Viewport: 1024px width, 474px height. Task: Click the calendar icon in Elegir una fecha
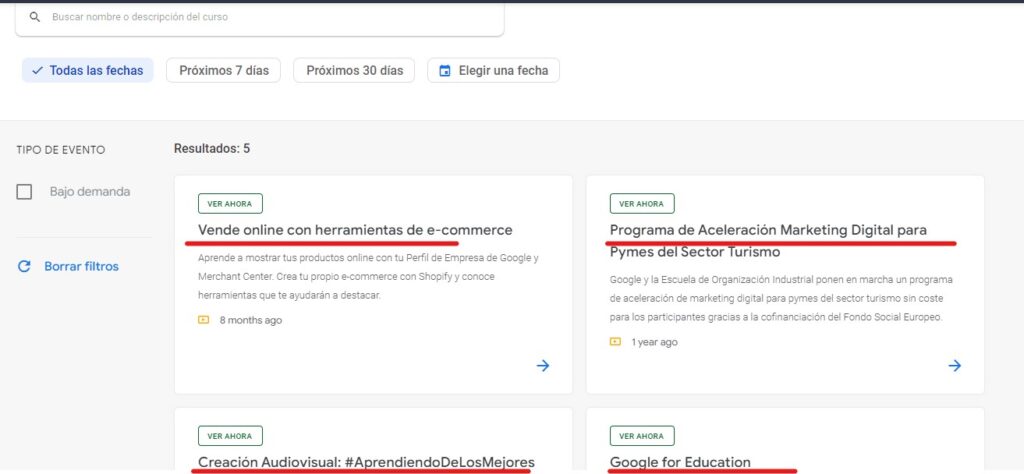[446, 71]
